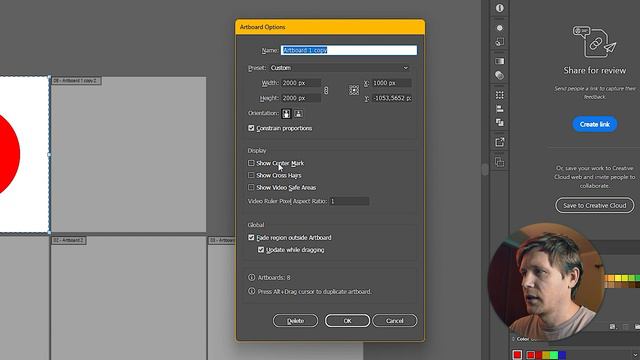
Task: Open the Asset Export panel icon
Action: (500, 142)
